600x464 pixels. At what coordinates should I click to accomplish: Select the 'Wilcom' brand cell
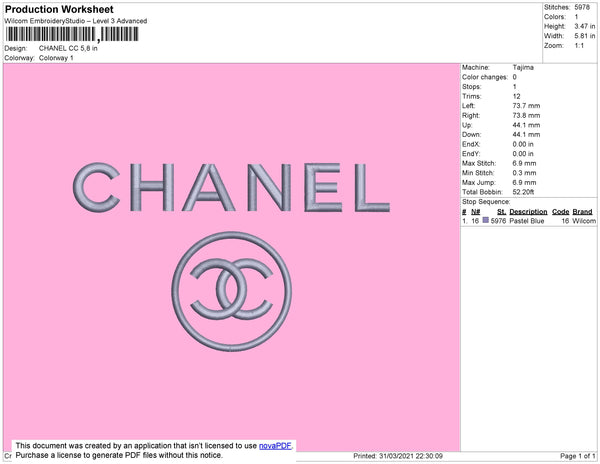pyautogui.click(x=584, y=221)
